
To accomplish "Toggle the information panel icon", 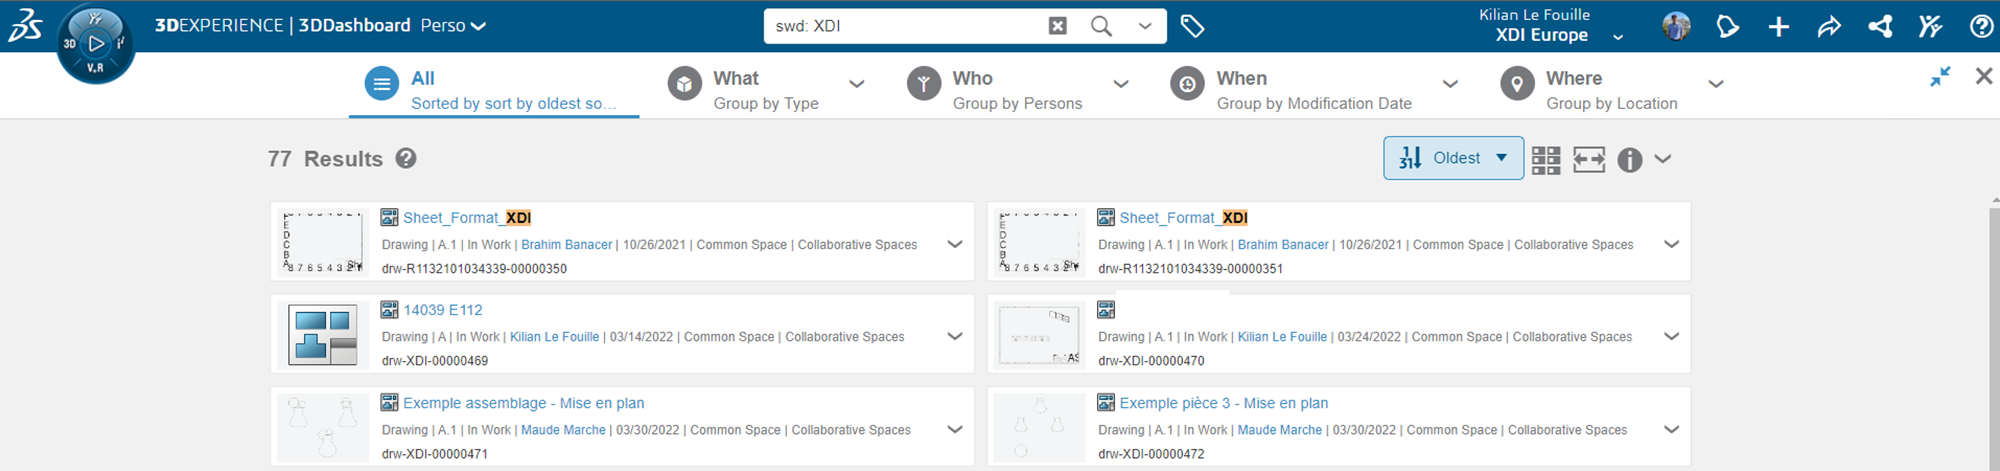I will coord(1630,159).
